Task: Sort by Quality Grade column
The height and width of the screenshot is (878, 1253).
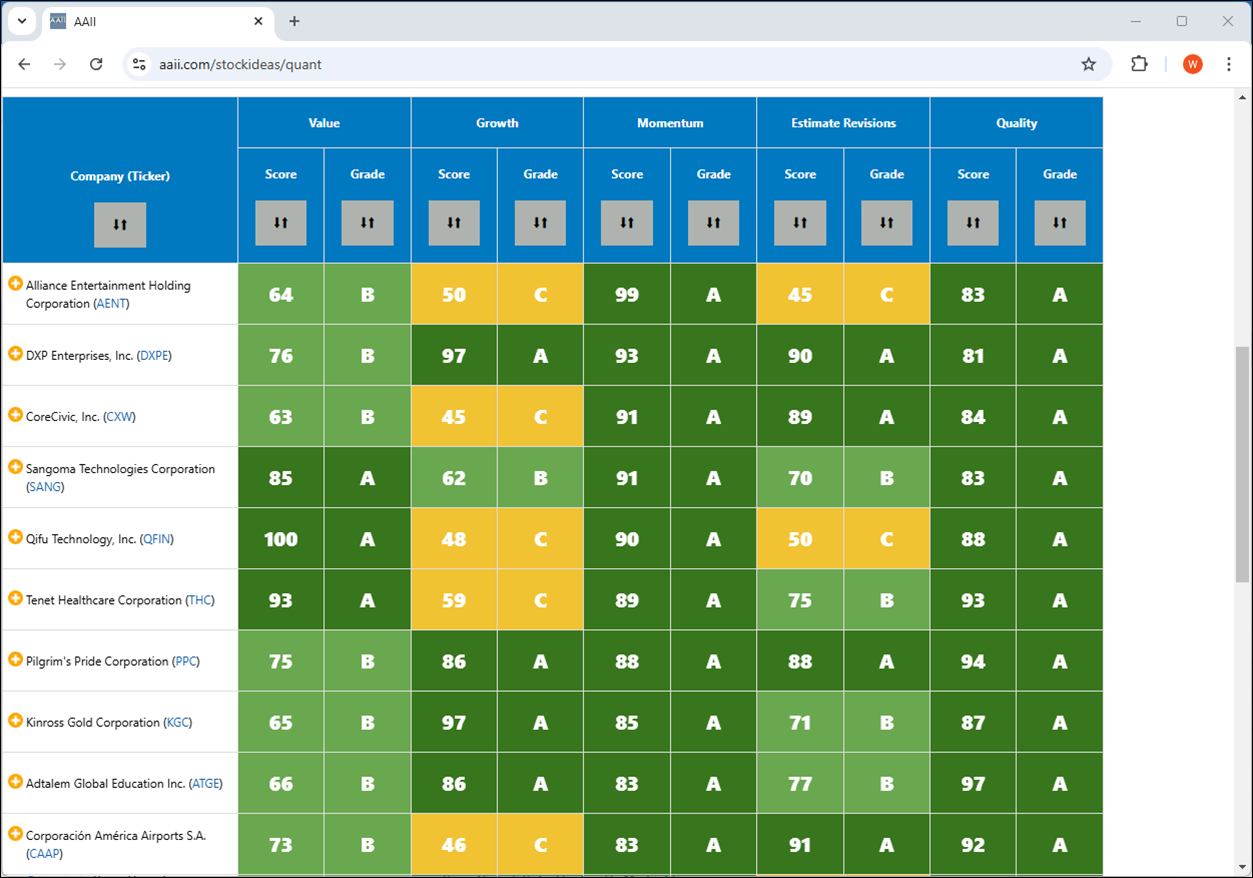Action: click(x=1060, y=223)
